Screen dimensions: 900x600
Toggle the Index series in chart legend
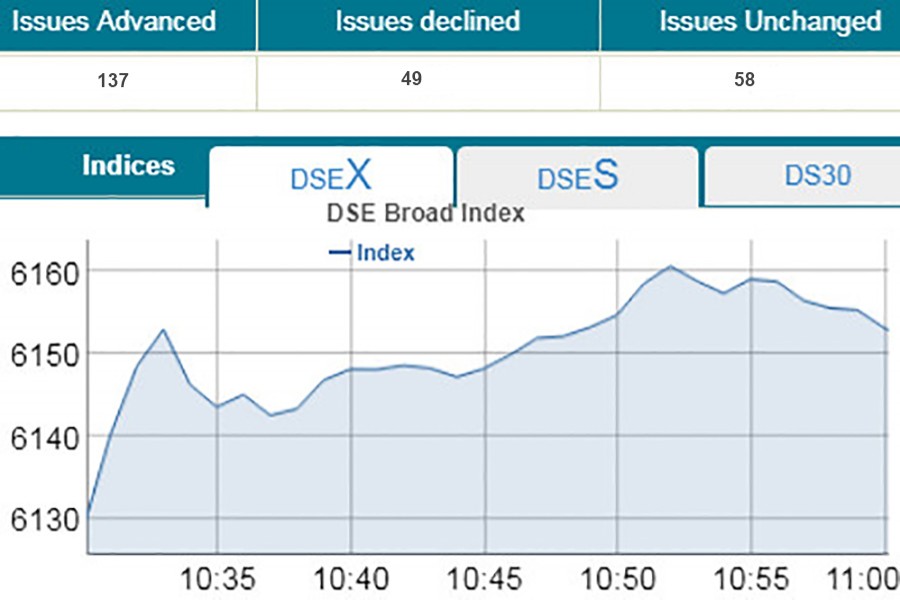tap(385, 253)
